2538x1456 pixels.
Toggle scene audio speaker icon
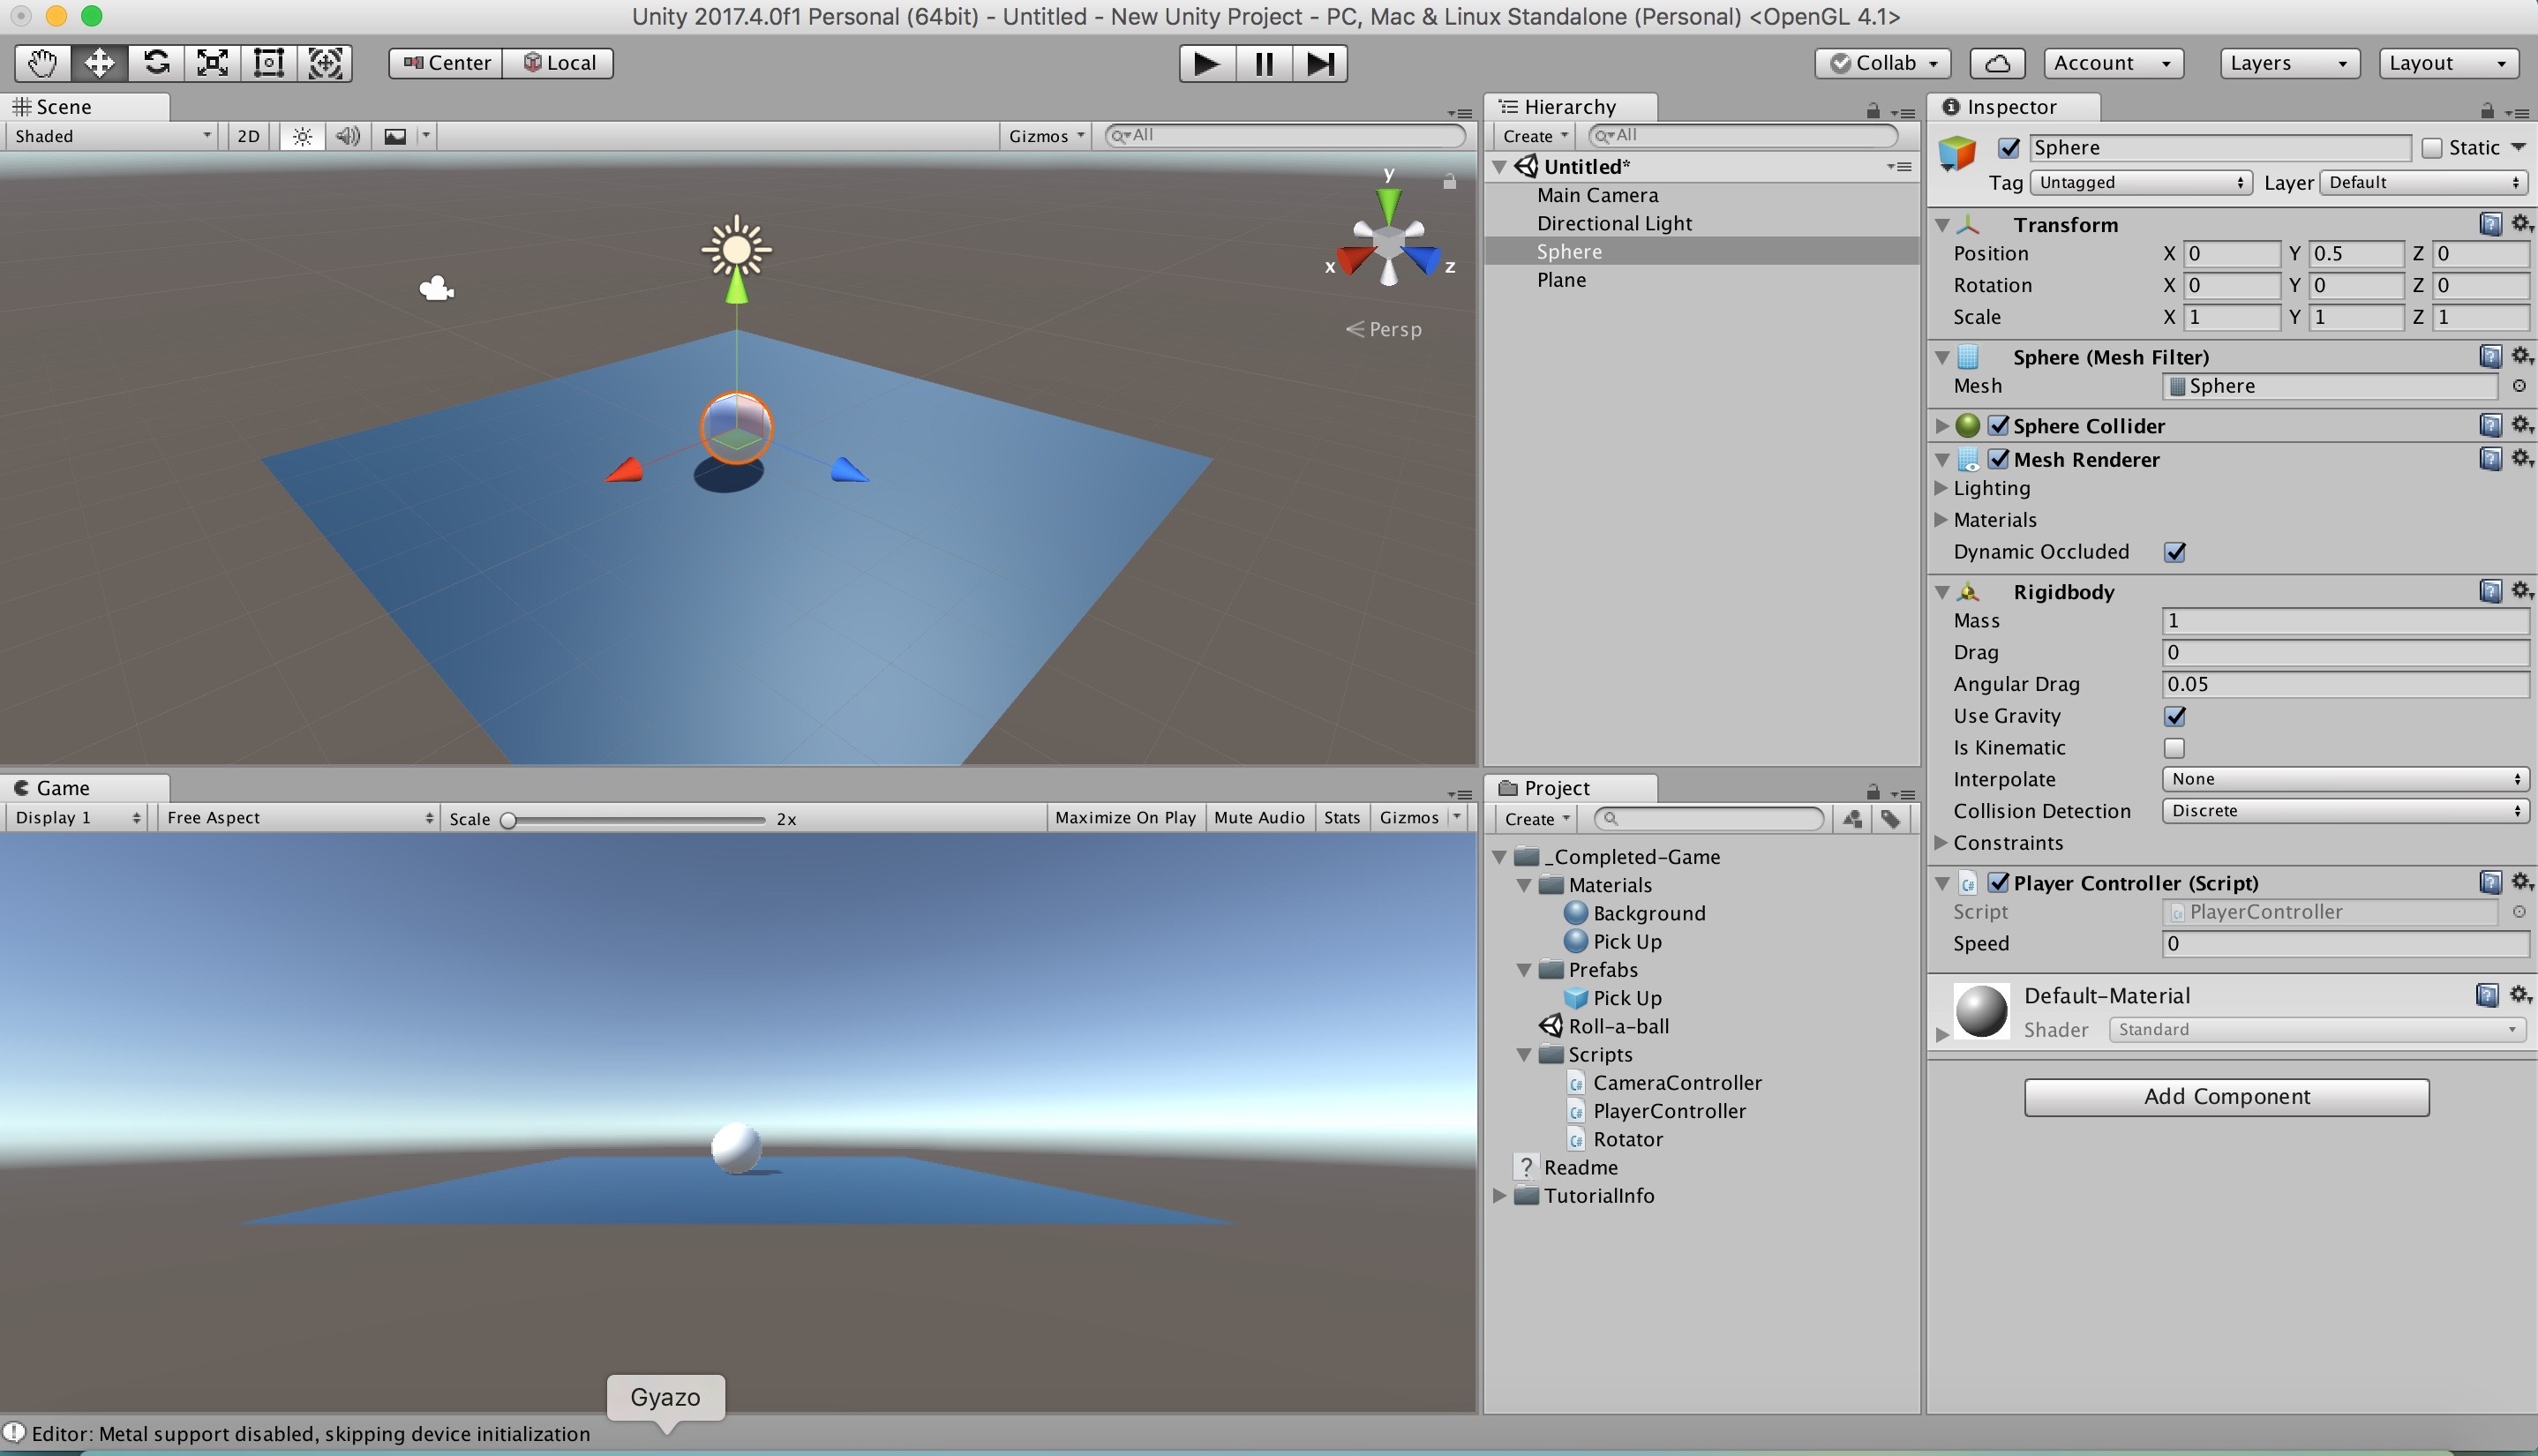point(348,136)
